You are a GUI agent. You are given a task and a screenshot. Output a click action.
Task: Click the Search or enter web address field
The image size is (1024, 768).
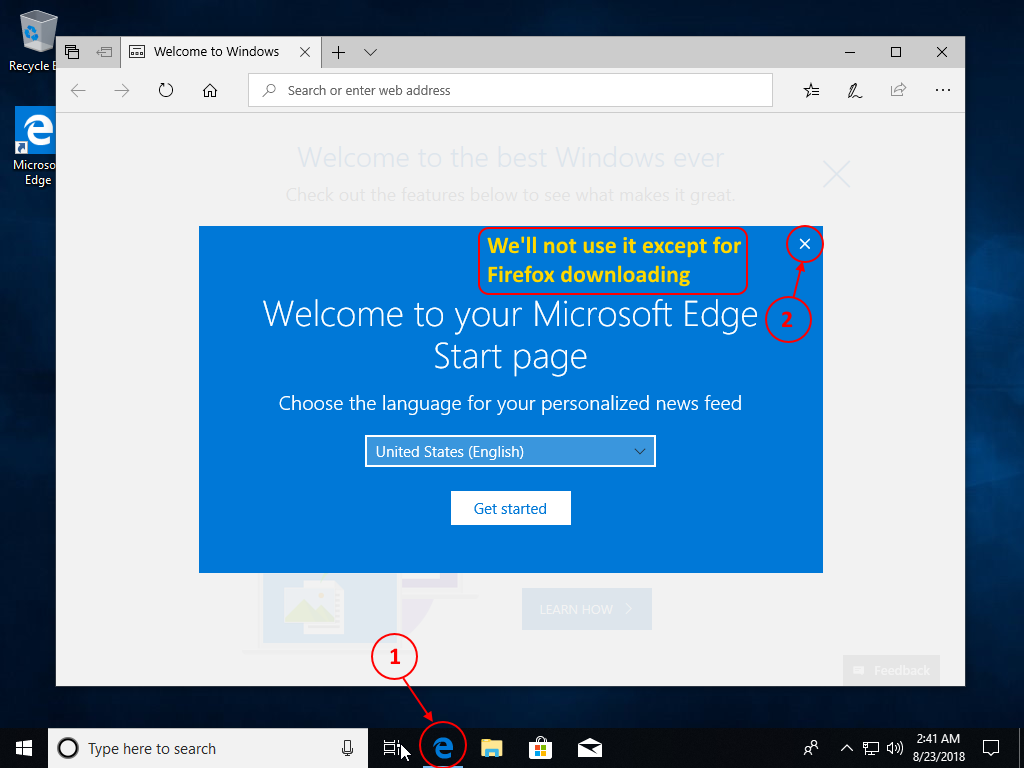coord(510,90)
